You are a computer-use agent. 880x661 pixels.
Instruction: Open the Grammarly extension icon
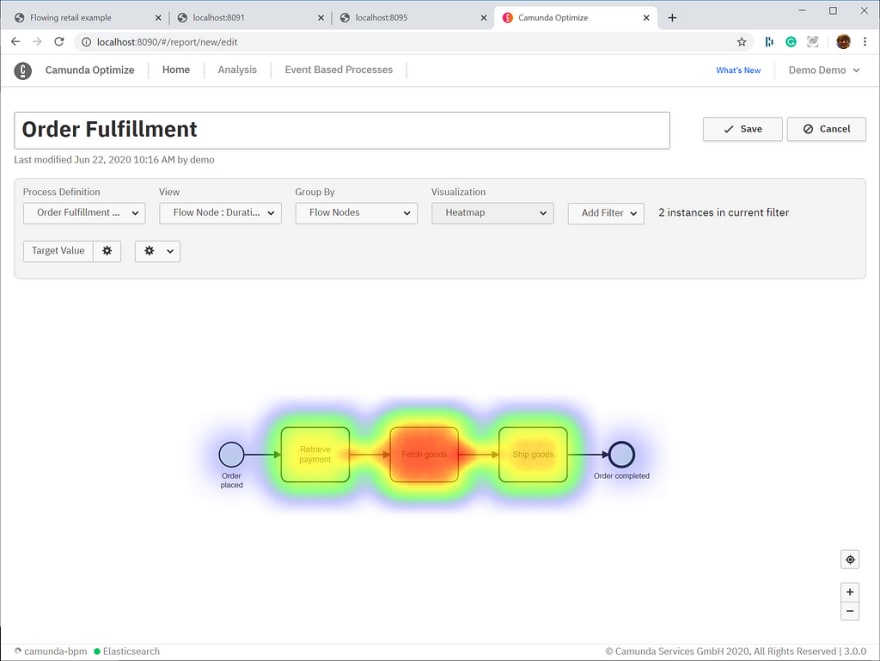[x=791, y=42]
